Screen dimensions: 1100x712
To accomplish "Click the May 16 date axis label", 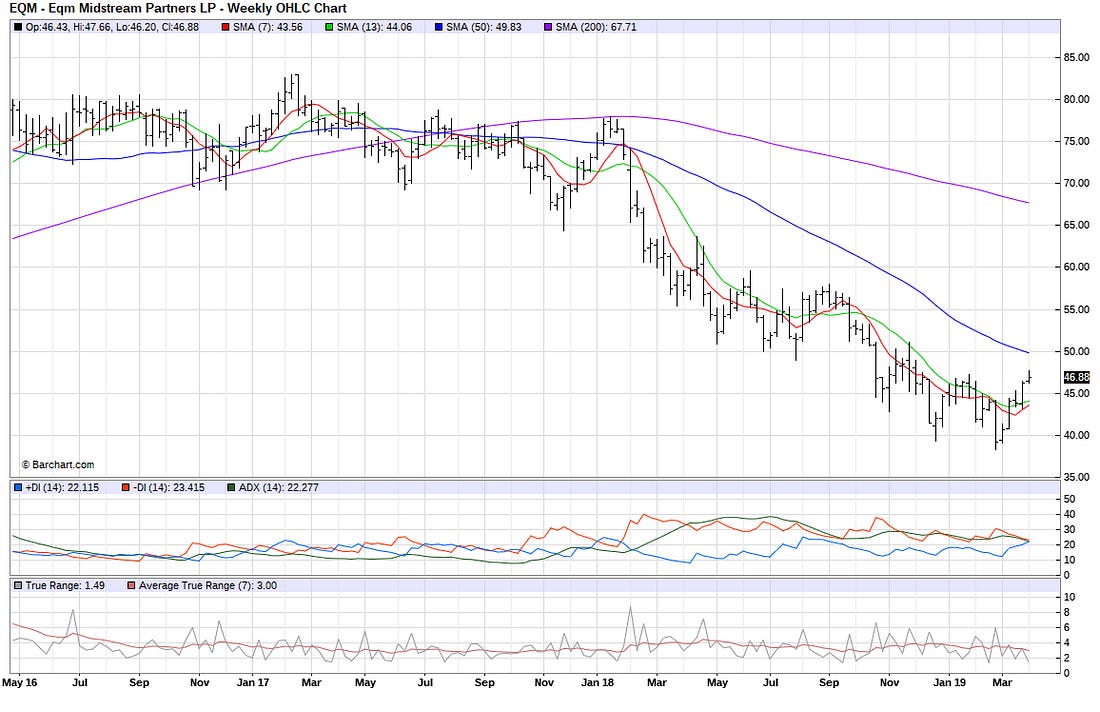I will tap(20, 683).
